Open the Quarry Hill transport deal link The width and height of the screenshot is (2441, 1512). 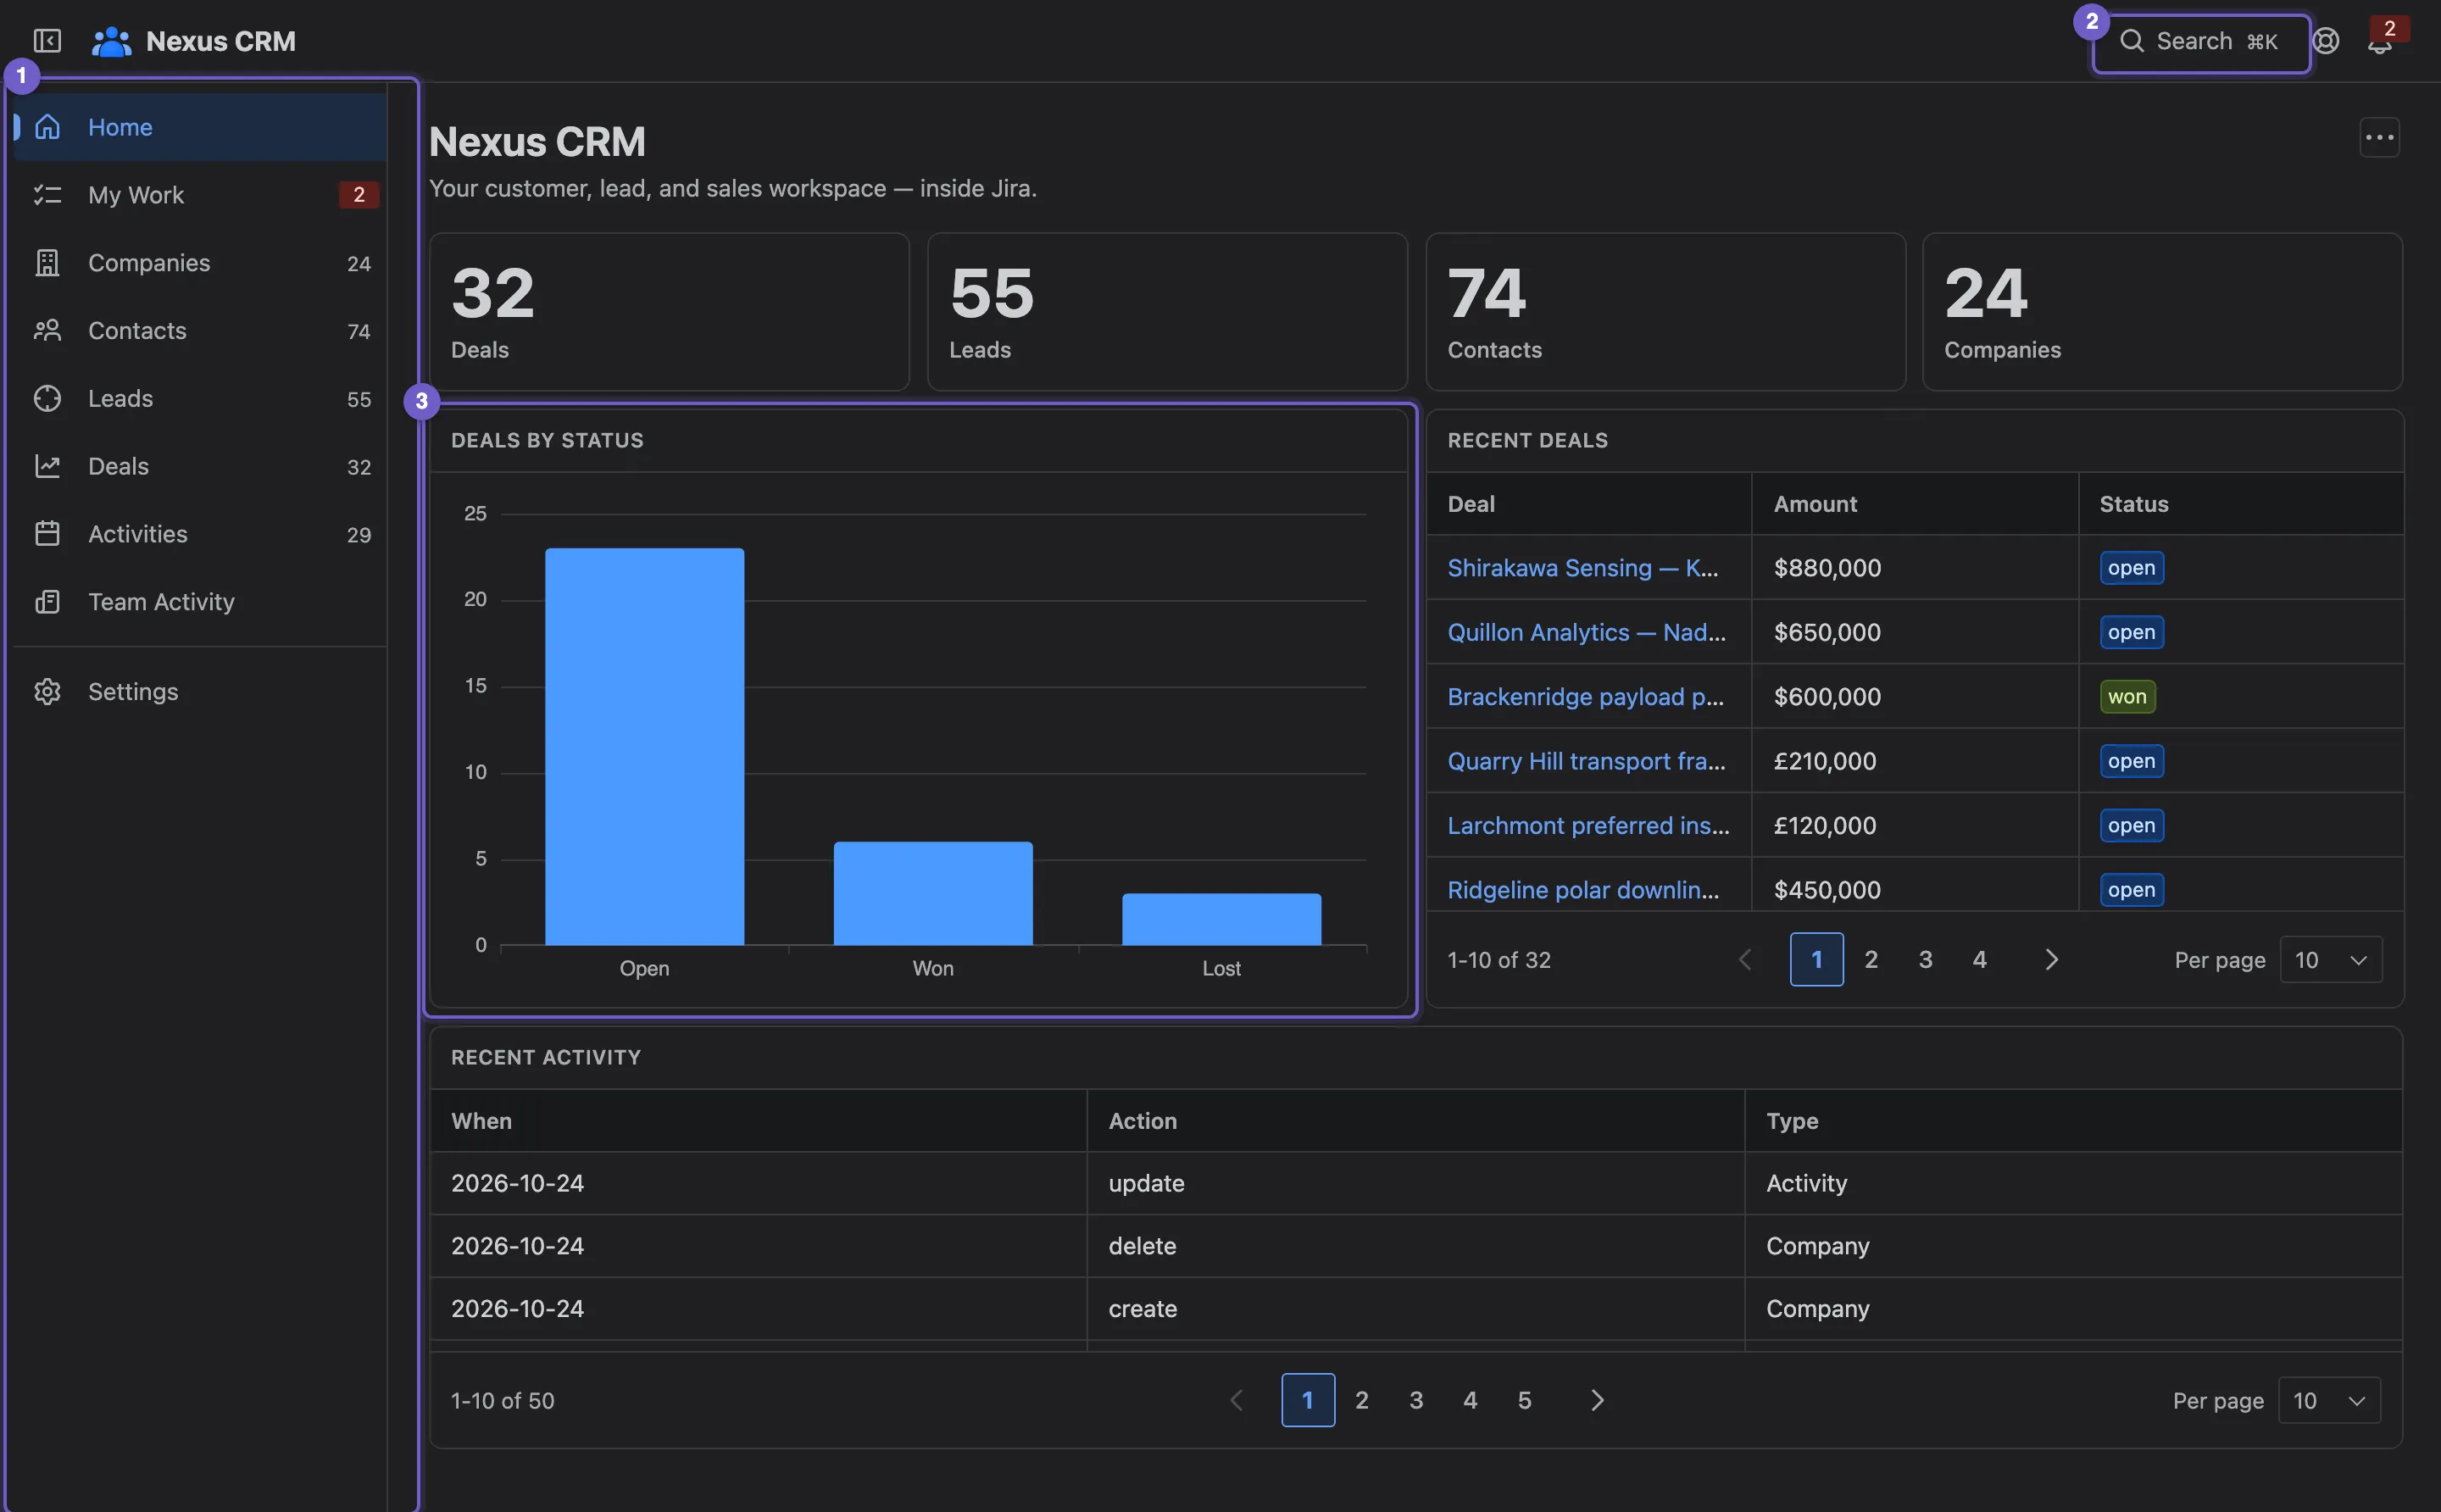[1586, 762]
